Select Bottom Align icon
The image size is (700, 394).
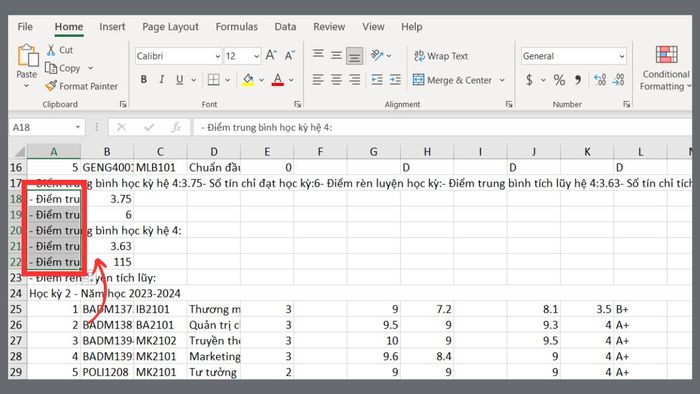[x=354, y=56]
